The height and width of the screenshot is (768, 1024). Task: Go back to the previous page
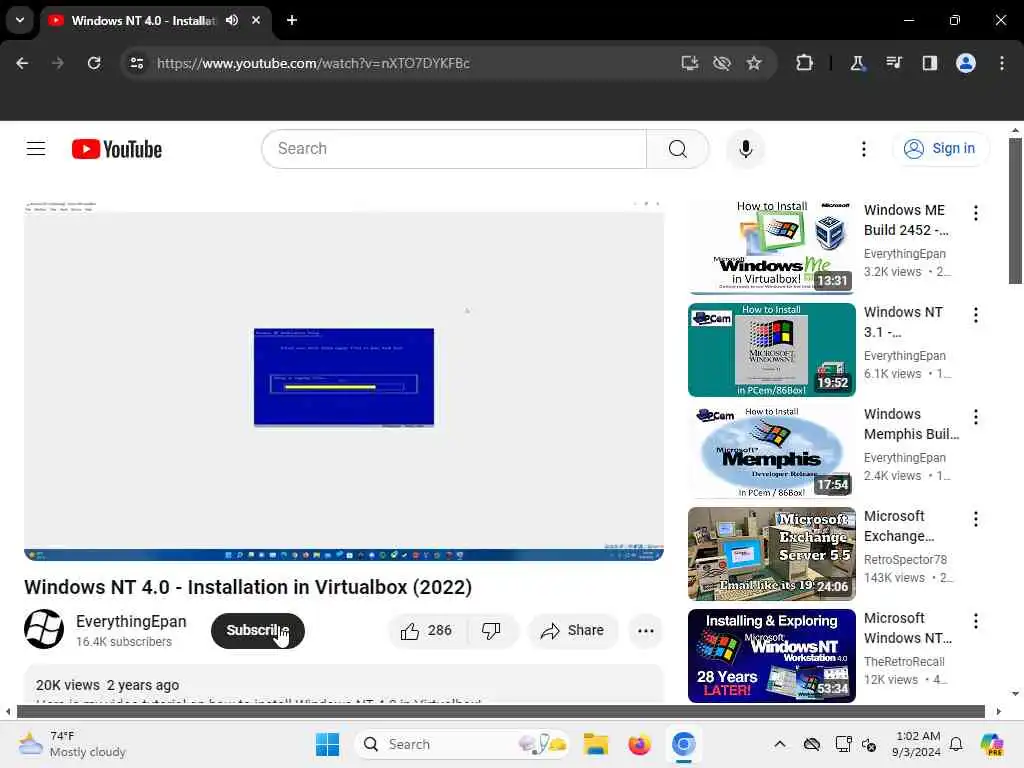(22, 63)
